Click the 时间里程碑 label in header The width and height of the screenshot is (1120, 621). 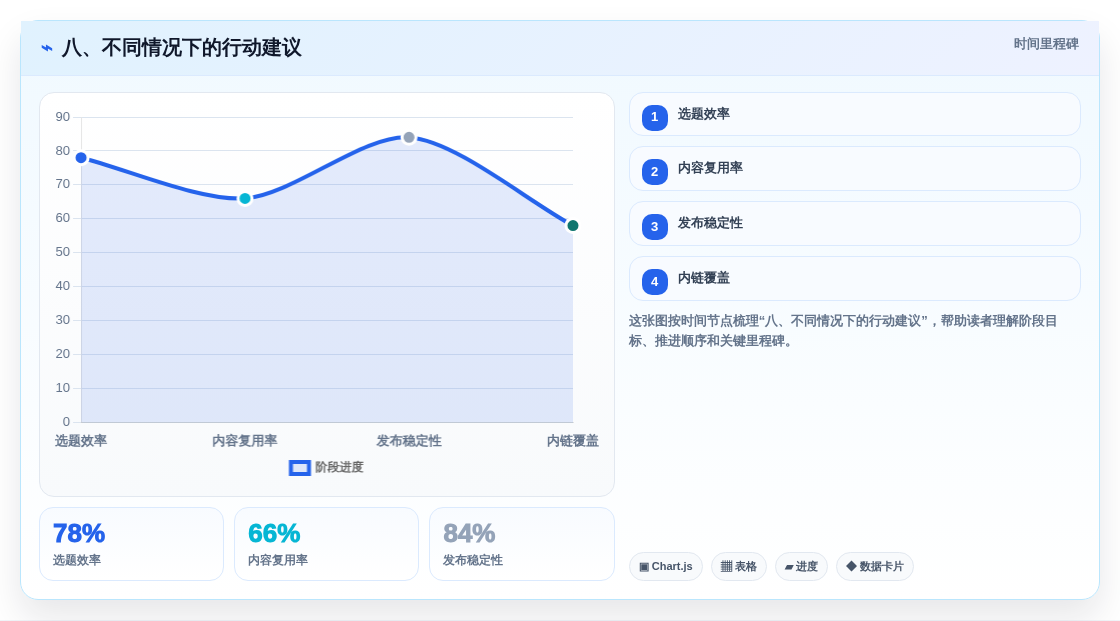[1046, 44]
